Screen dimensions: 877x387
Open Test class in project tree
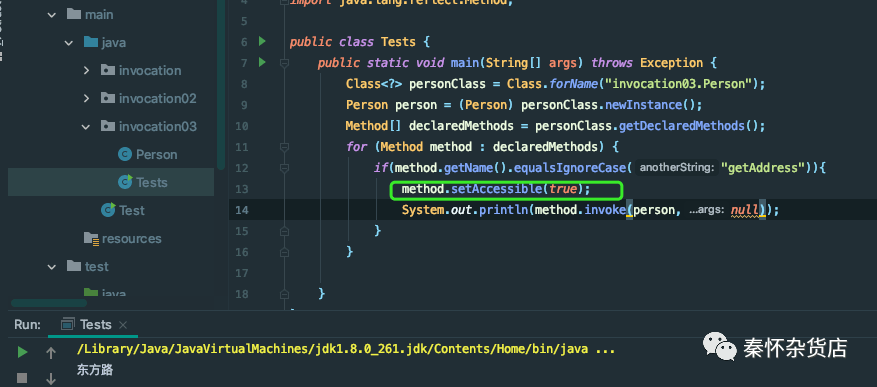(x=131, y=210)
